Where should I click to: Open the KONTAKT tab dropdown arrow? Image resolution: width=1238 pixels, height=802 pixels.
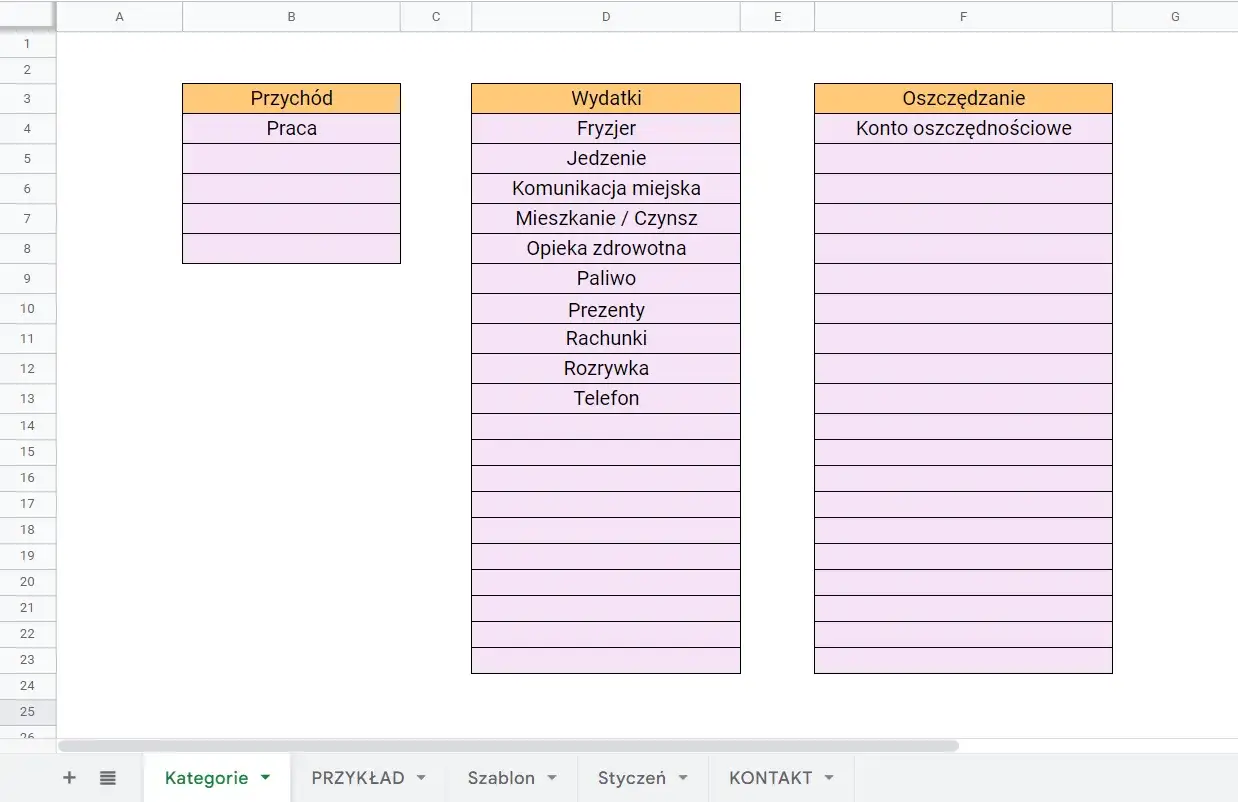[829, 778]
